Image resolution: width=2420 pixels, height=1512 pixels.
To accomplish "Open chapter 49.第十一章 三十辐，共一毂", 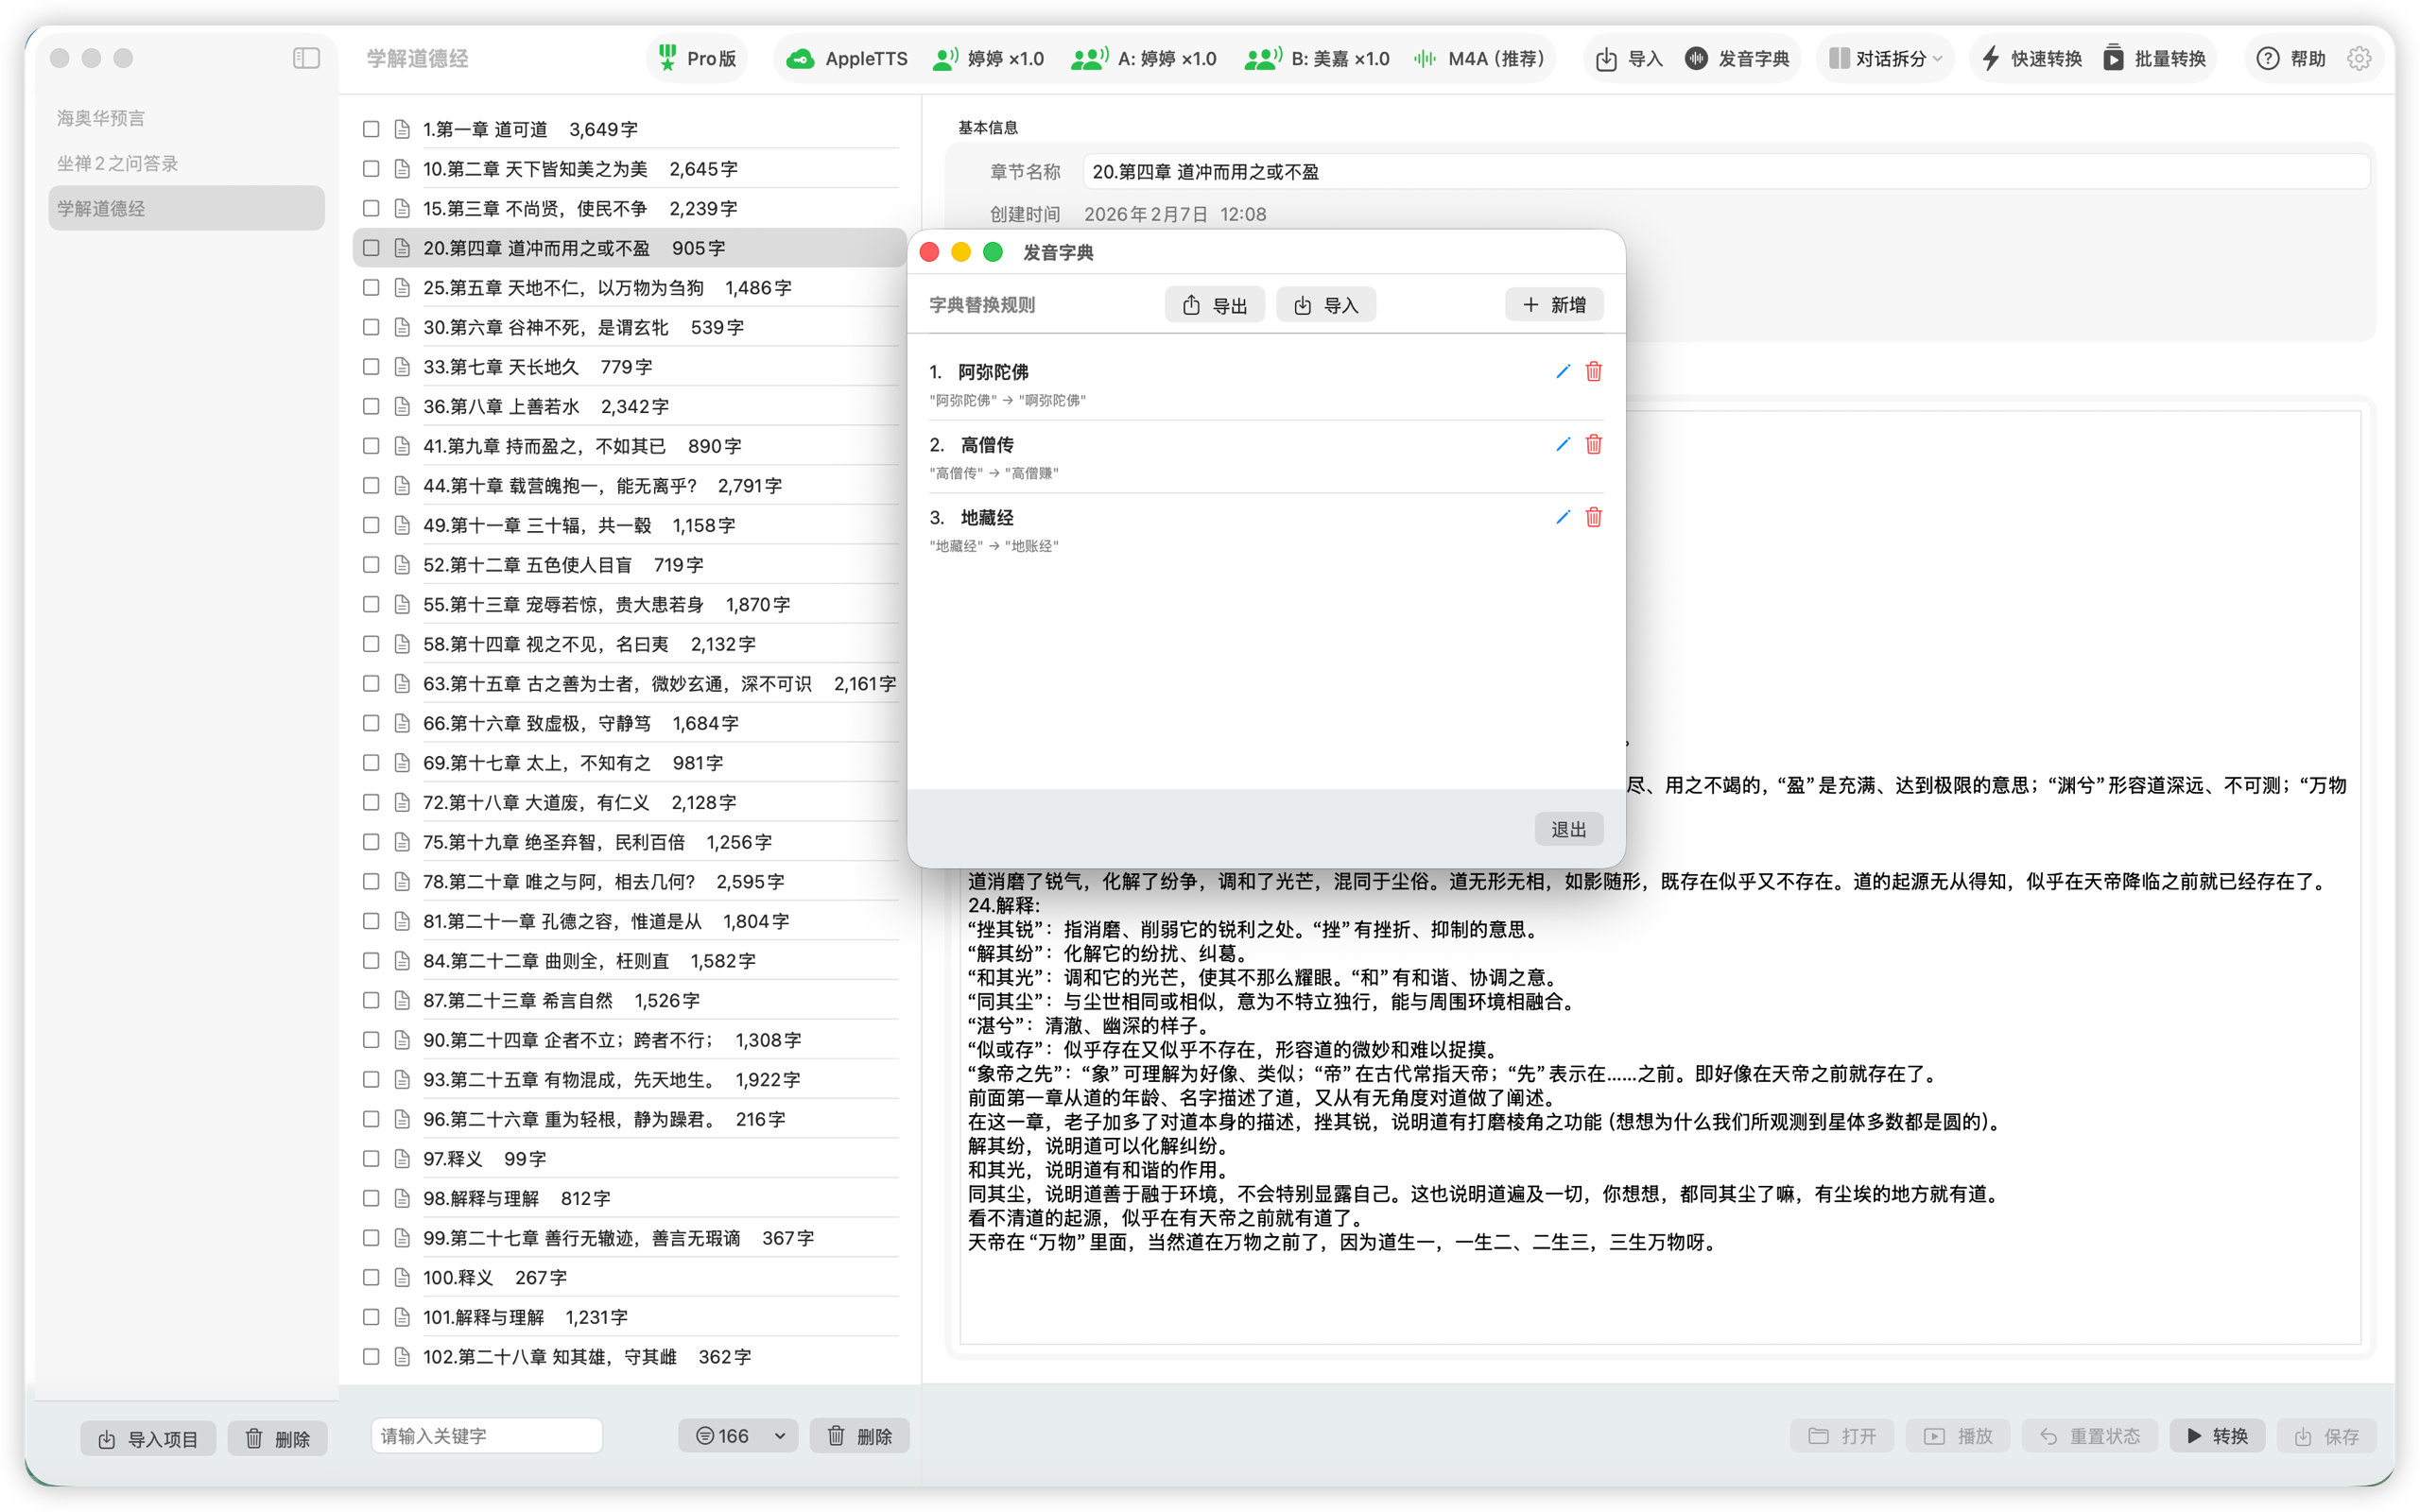I will (630, 525).
